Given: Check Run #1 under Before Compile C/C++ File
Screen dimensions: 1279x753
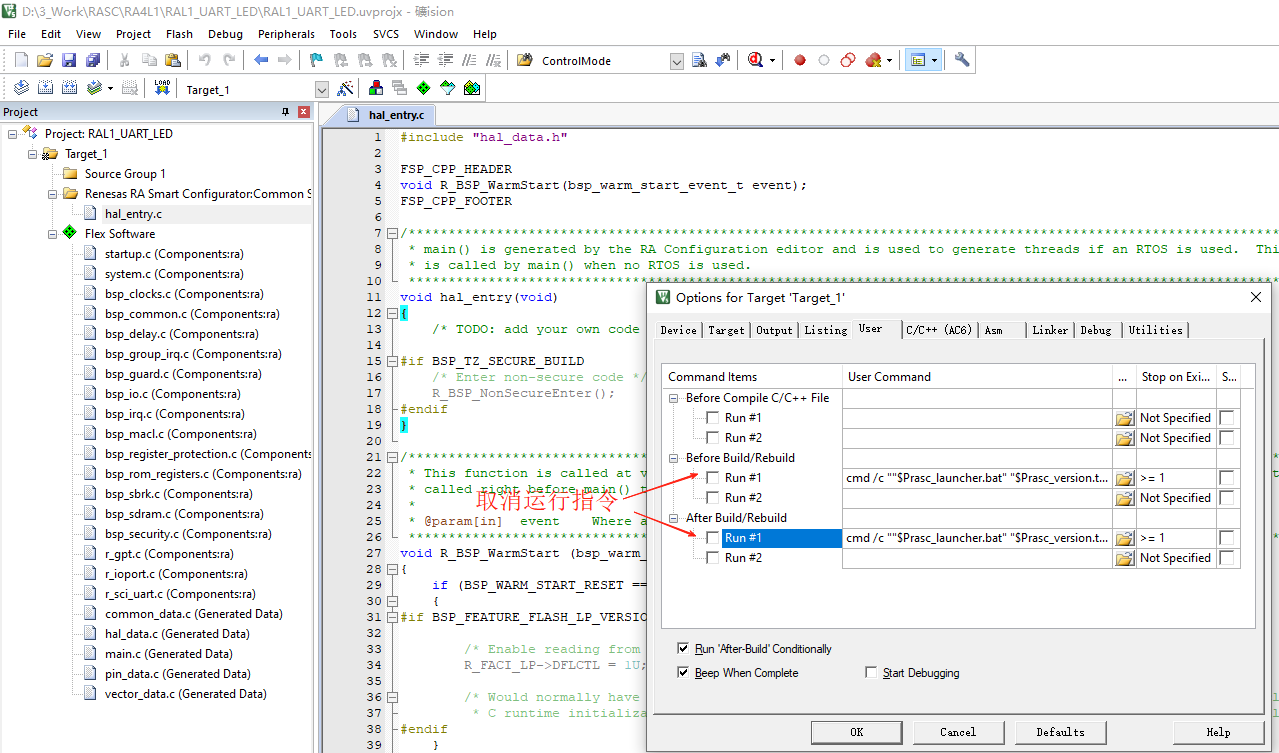Looking at the screenshot, I should (712, 418).
